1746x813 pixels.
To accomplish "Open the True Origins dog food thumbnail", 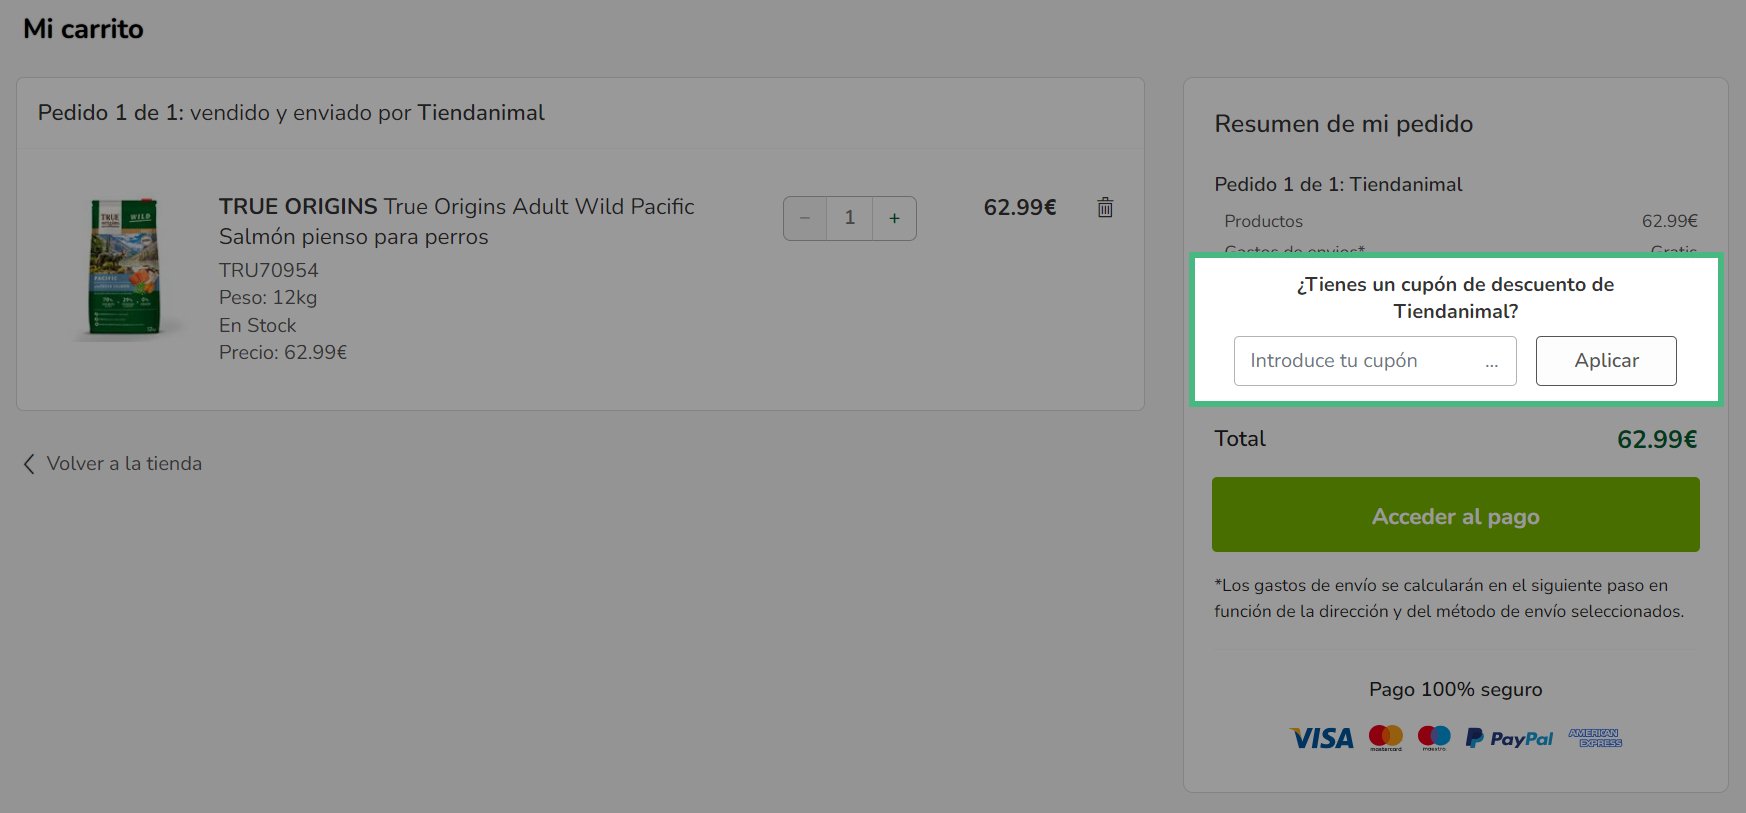I will coord(126,267).
